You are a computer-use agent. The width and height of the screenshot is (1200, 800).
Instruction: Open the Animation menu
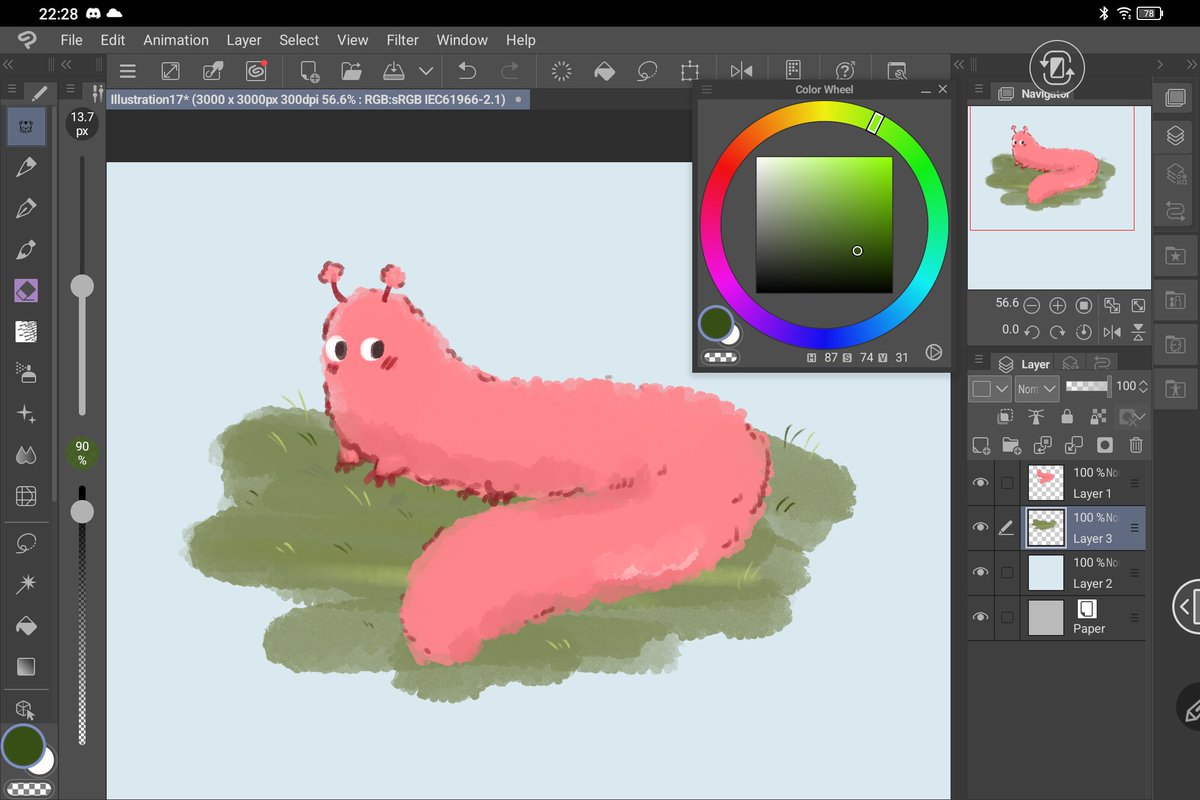tap(176, 40)
